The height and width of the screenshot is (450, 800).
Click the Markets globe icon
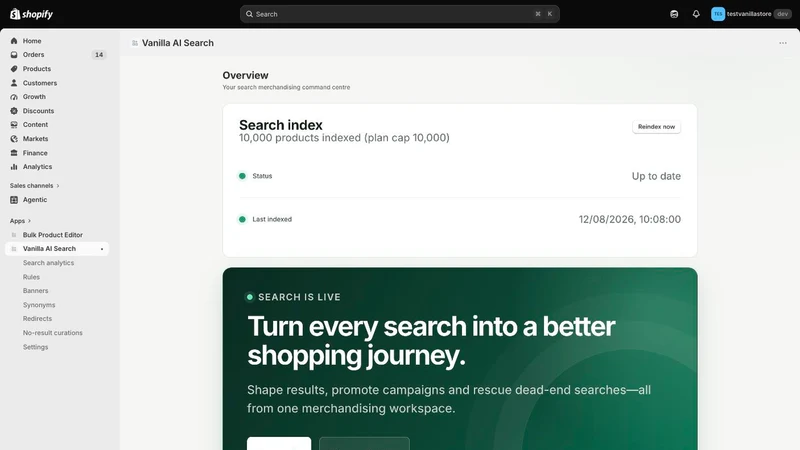point(14,139)
